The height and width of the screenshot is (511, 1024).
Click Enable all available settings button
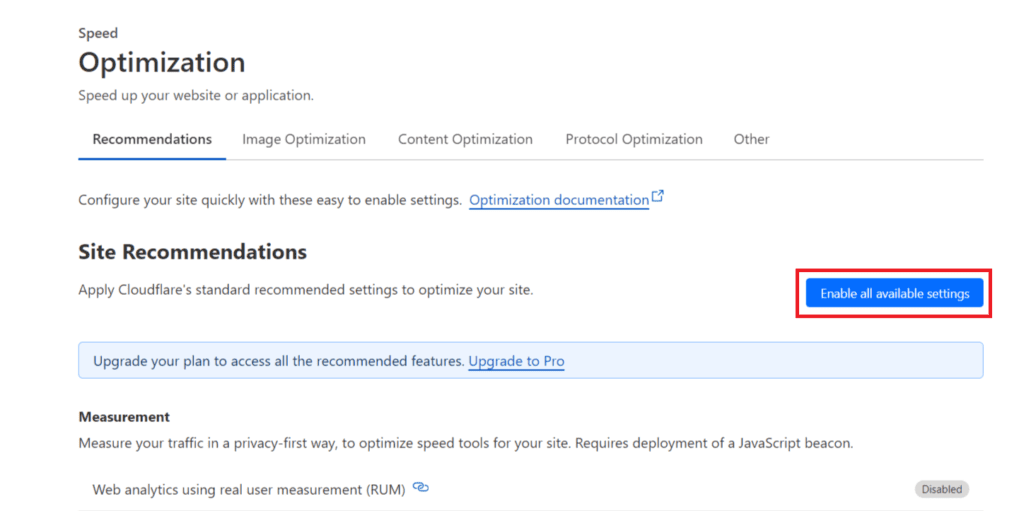(894, 293)
